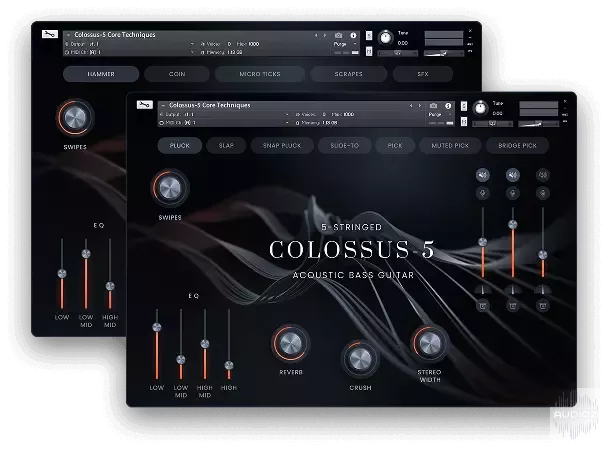Click the first channel output routing icon
The width and height of the screenshot is (608, 449).
click(483, 306)
